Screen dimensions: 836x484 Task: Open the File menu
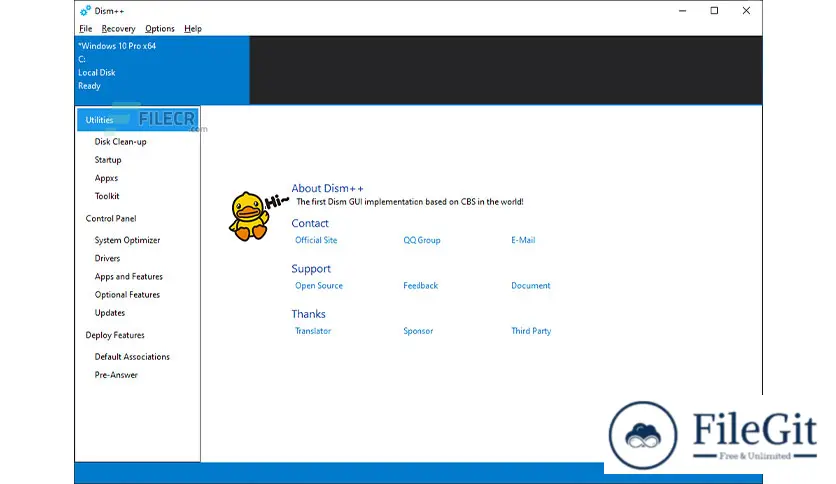(x=85, y=29)
